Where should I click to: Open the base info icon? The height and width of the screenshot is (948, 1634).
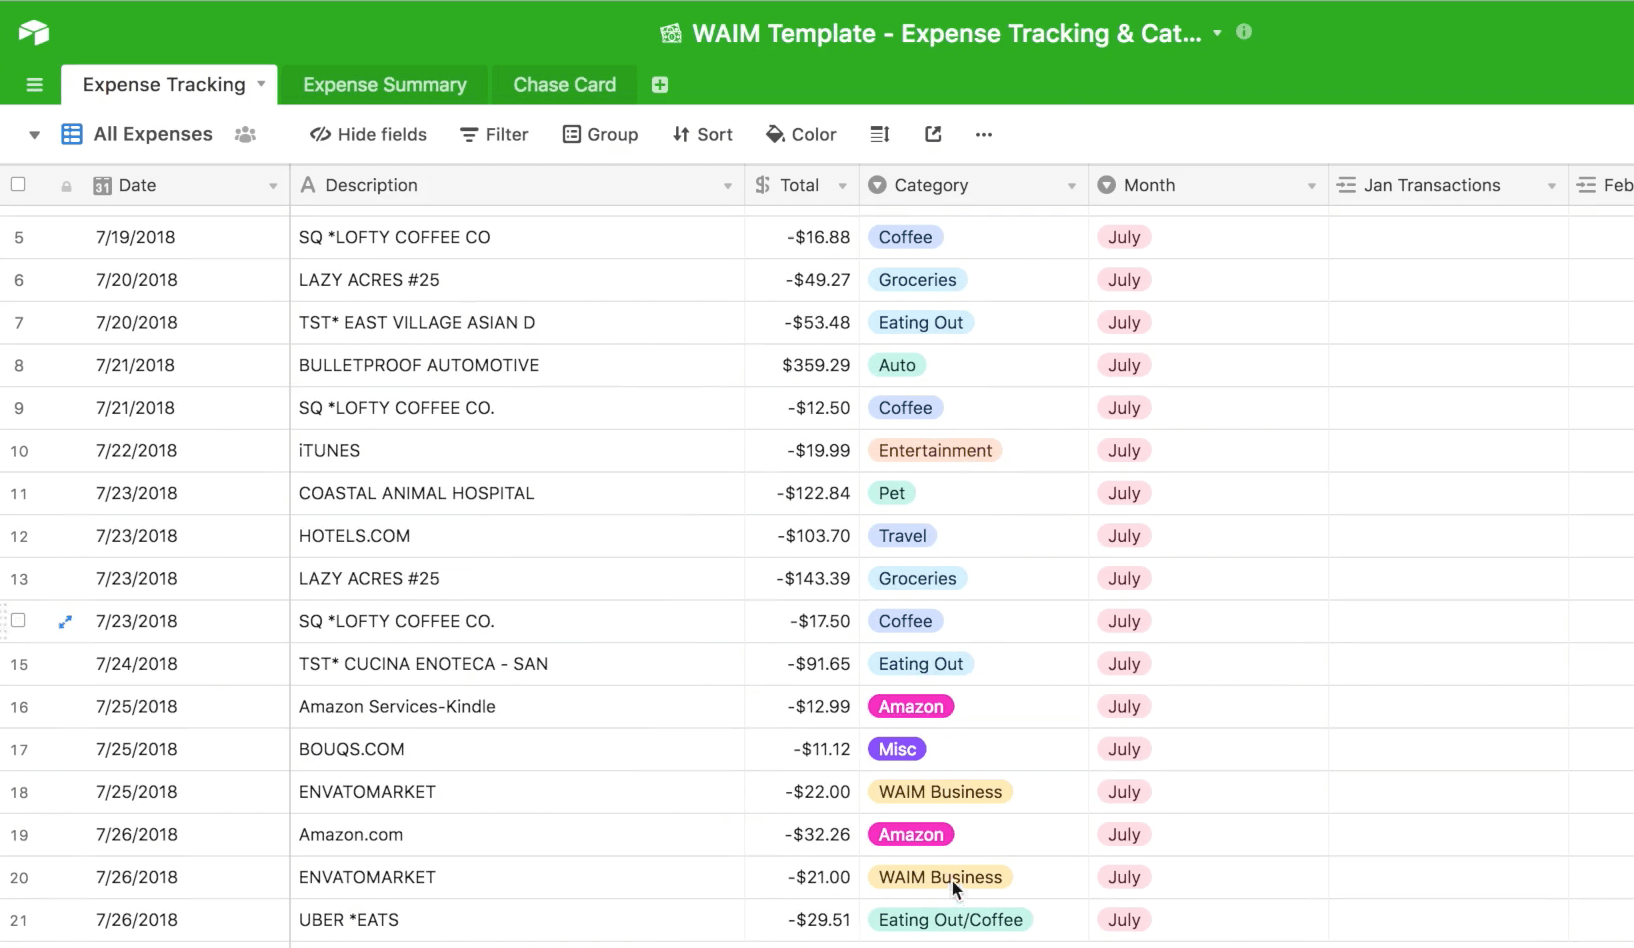(1244, 32)
